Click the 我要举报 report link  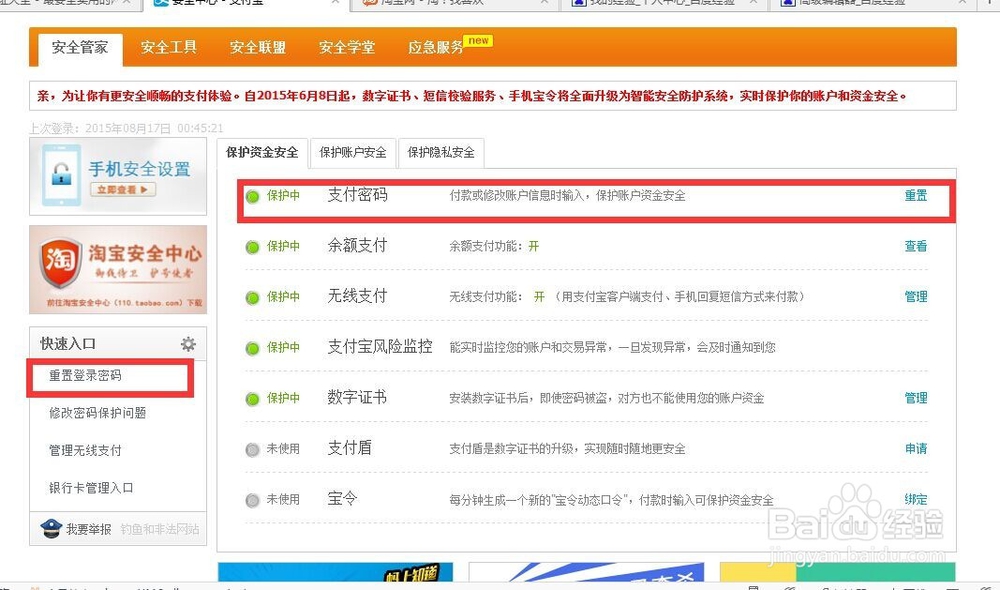pyautogui.click(x=89, y=529)
